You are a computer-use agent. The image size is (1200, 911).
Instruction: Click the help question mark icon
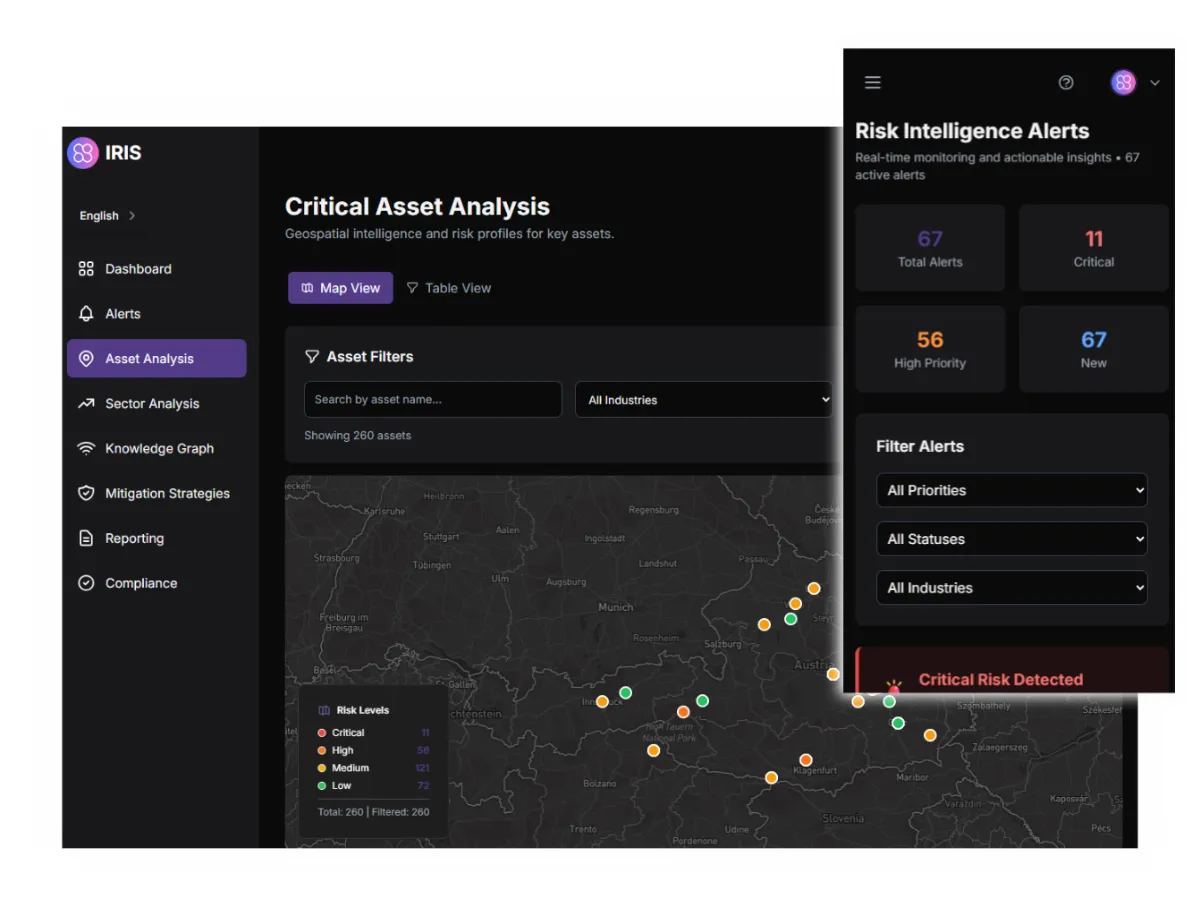click(x=1066, y=82)
